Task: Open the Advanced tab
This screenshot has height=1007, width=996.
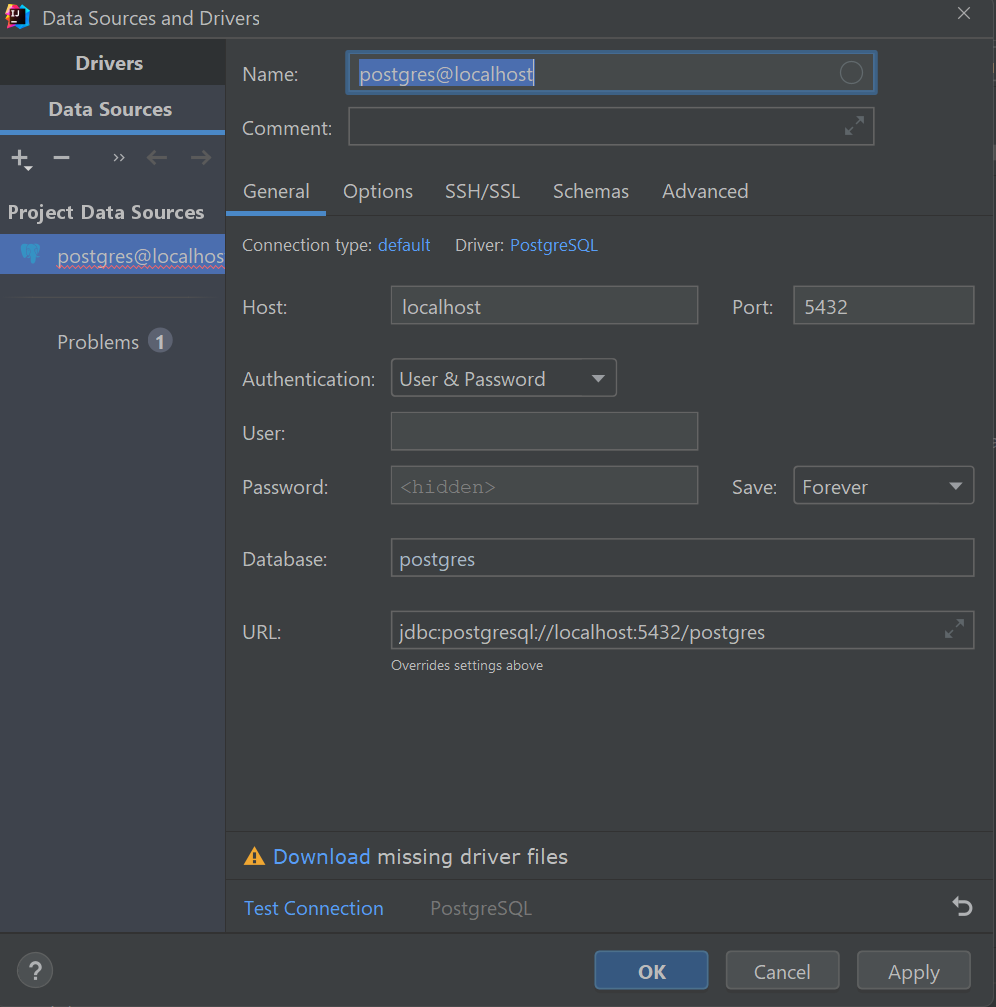Action: (x=705, y=191)
